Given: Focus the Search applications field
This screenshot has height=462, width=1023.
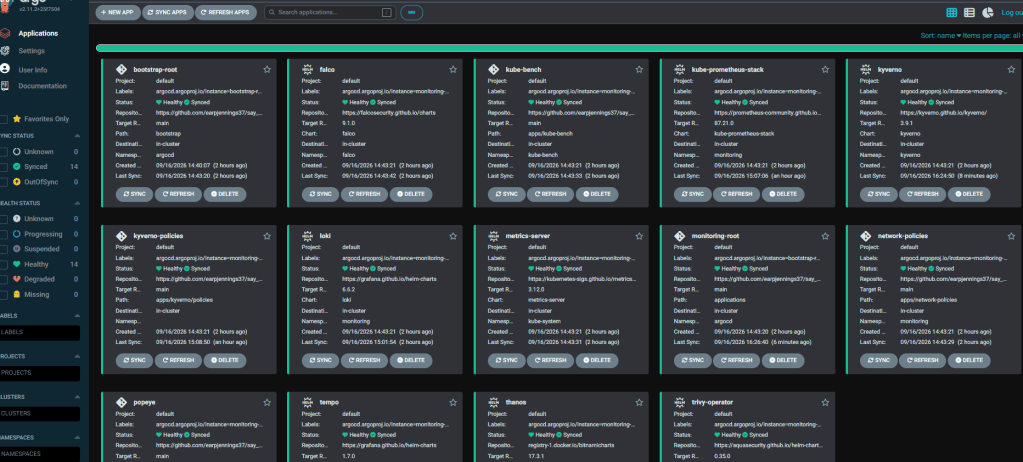Looking at the screenshot, I should click(330, 12).
